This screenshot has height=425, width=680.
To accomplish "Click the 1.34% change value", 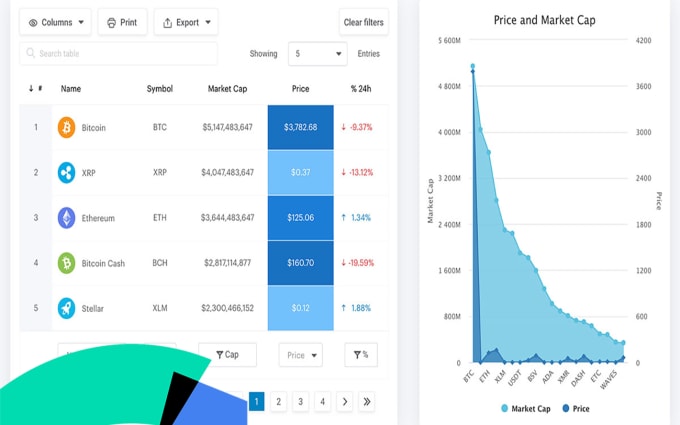I will coord(361,218).
